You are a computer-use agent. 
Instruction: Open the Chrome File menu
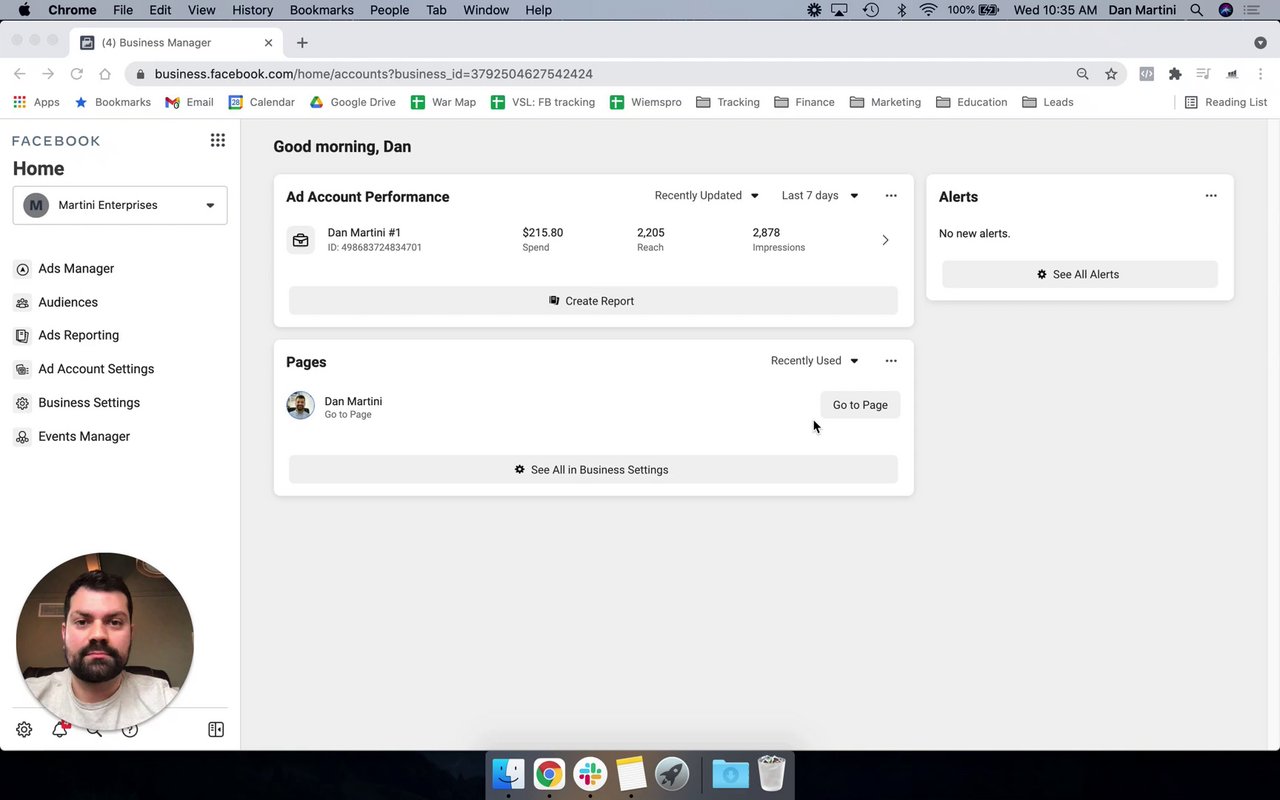(123, 10)
